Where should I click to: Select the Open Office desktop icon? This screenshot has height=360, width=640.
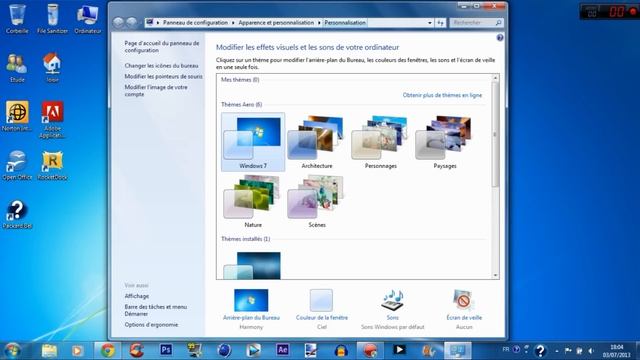point(17,165)
